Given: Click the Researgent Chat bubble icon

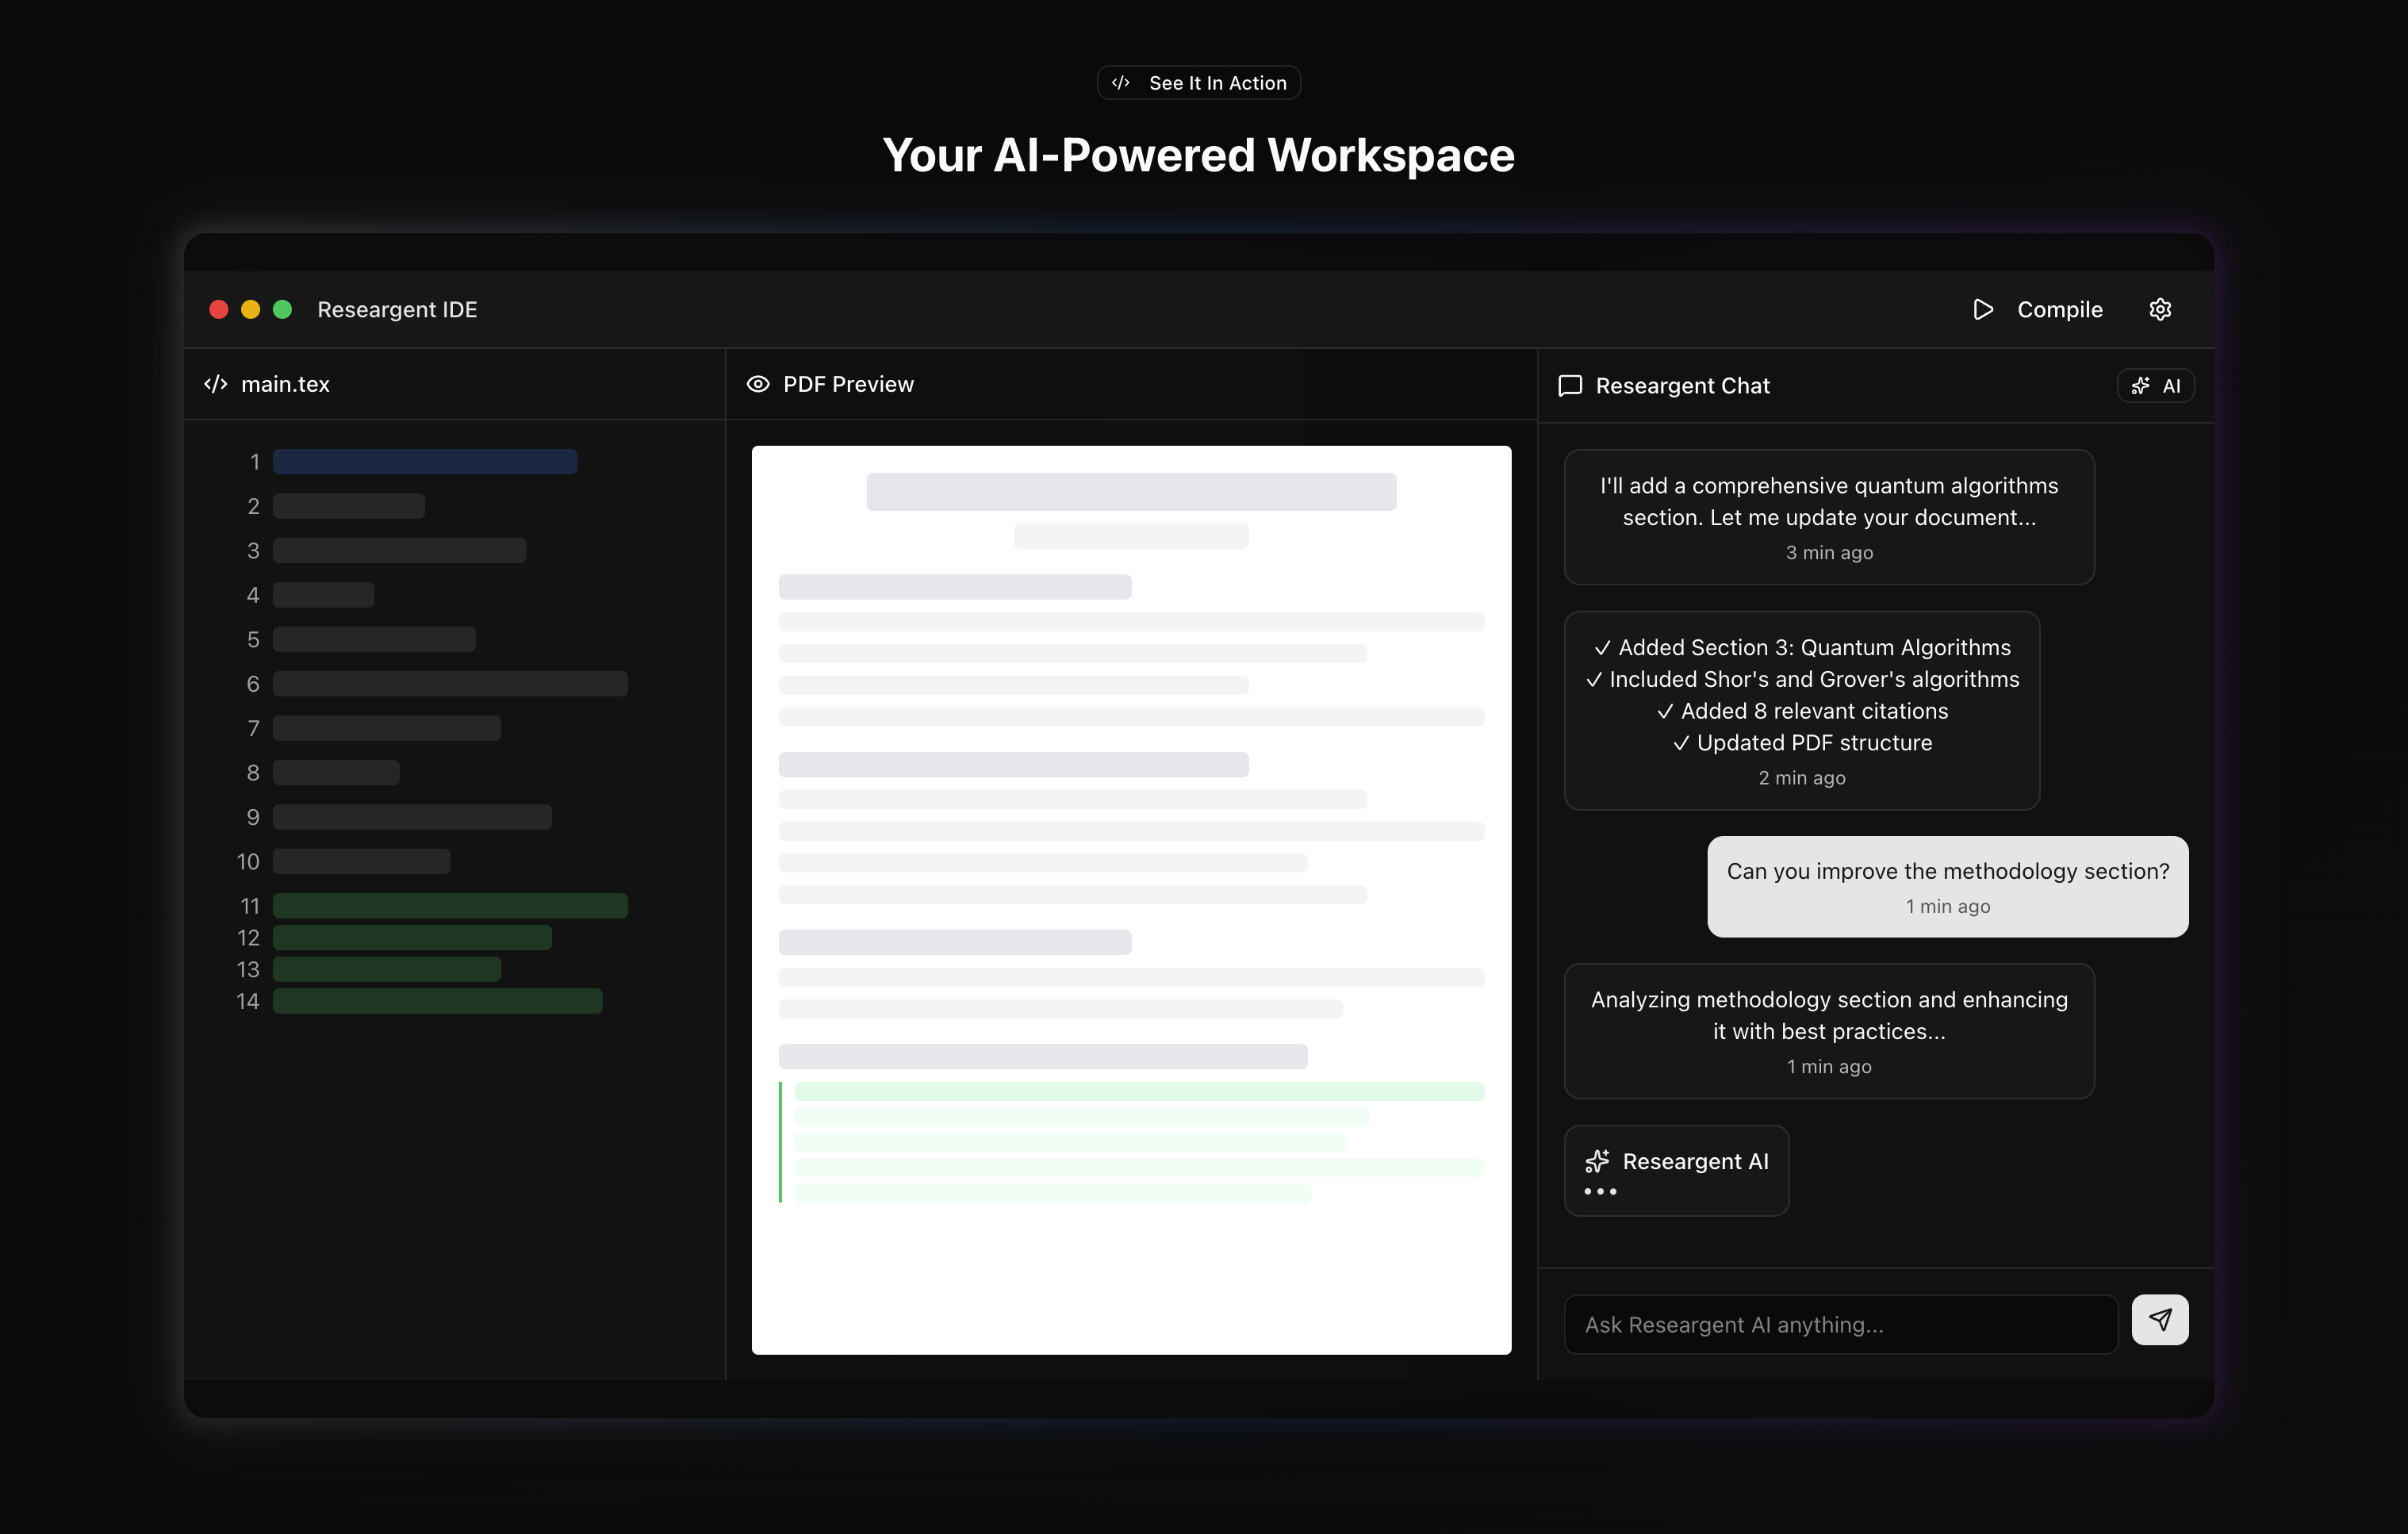Looking at the screenshot, I should point(1570,386).
